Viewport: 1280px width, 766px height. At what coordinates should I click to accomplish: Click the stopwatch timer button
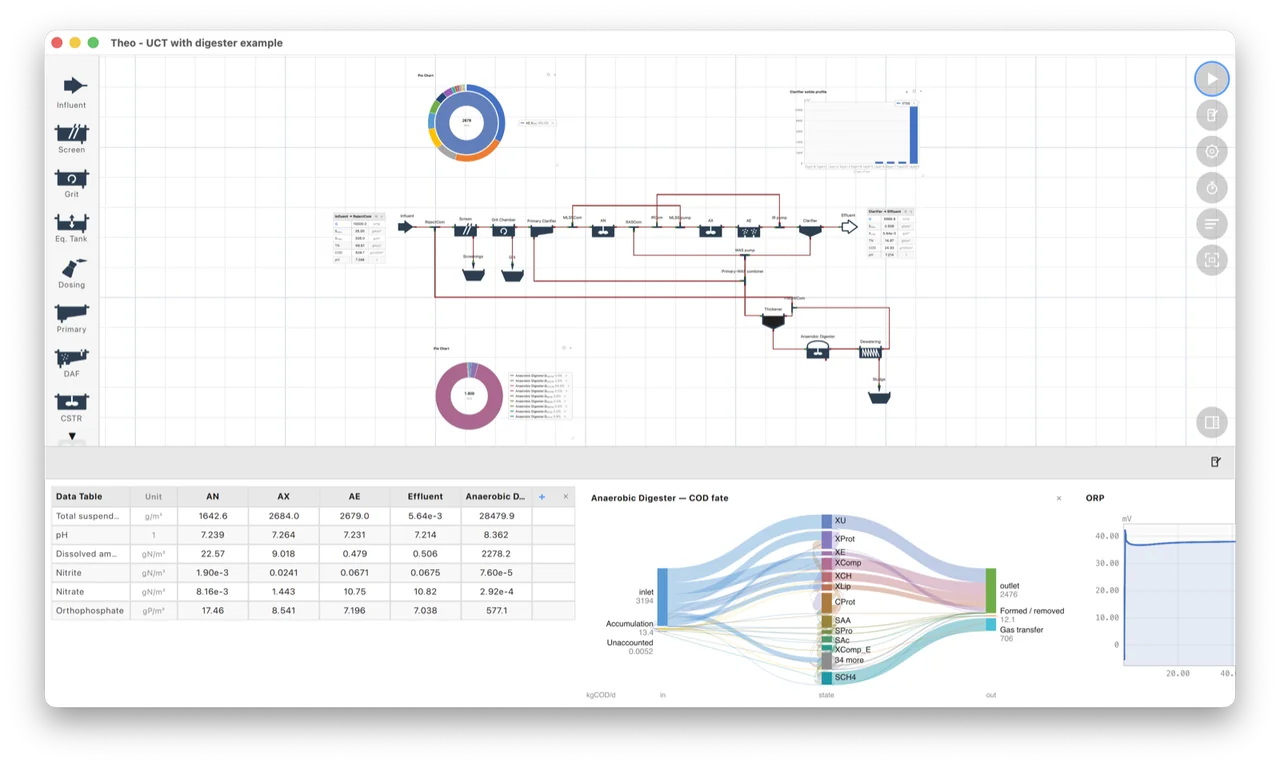pyautogui.click(x=1212, y=188)
